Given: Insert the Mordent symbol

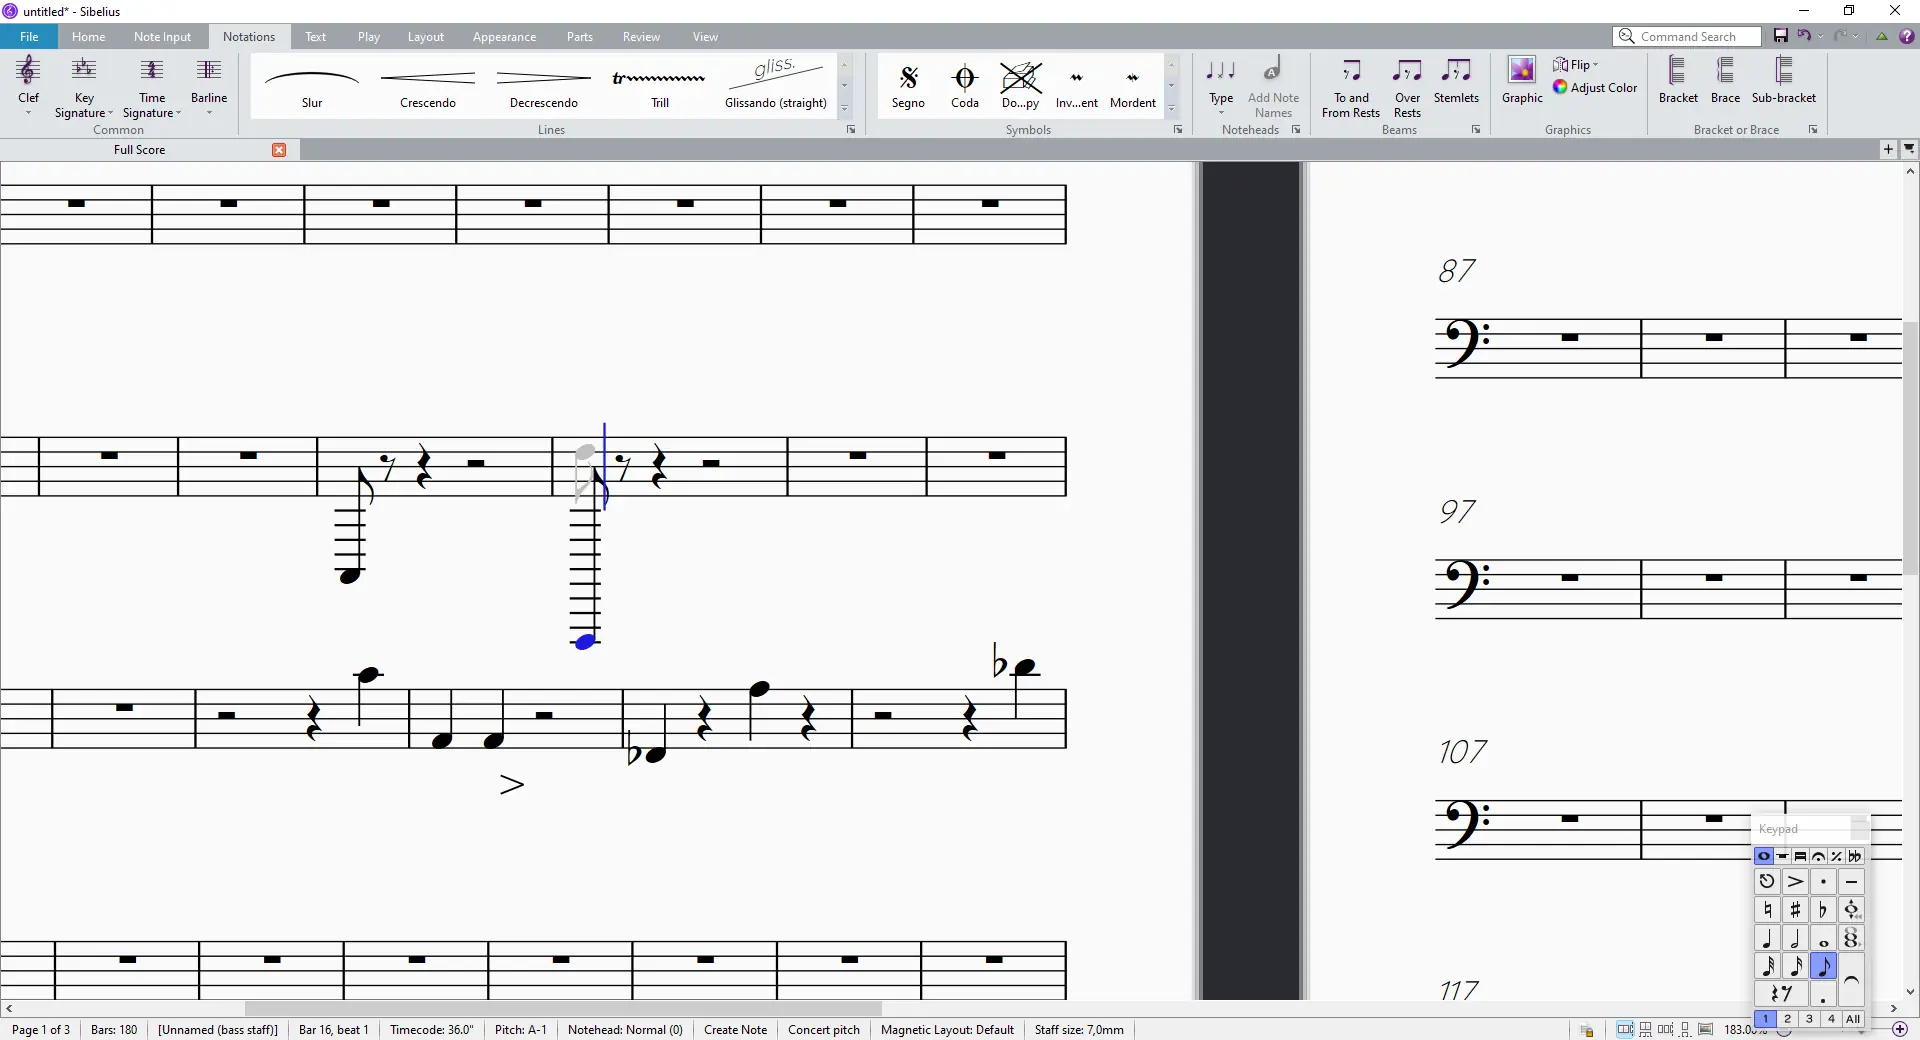Looking at the screenshot, I should (1133, 85).
